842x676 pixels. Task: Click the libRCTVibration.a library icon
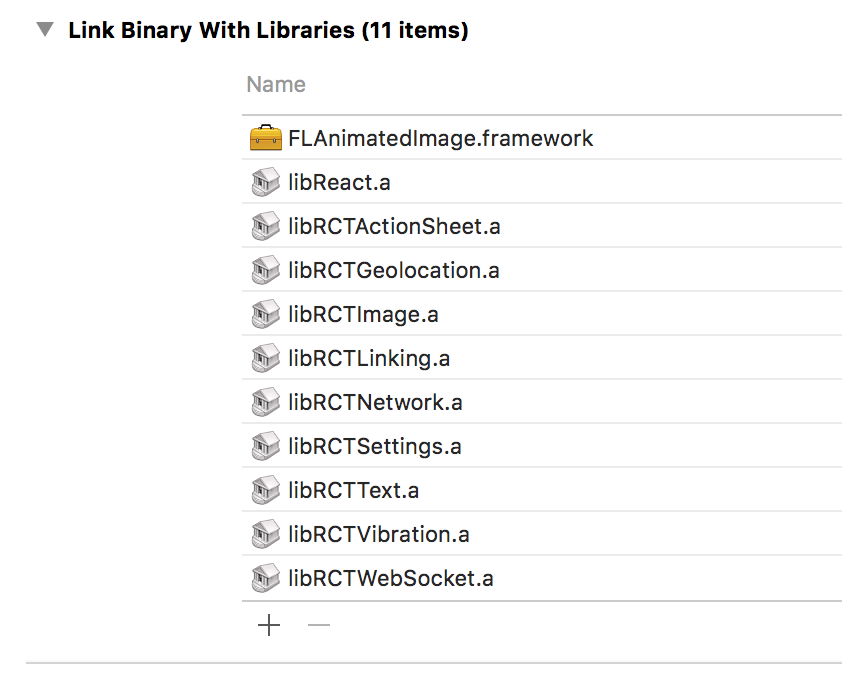pyautogui.click(x=265, y=535)
